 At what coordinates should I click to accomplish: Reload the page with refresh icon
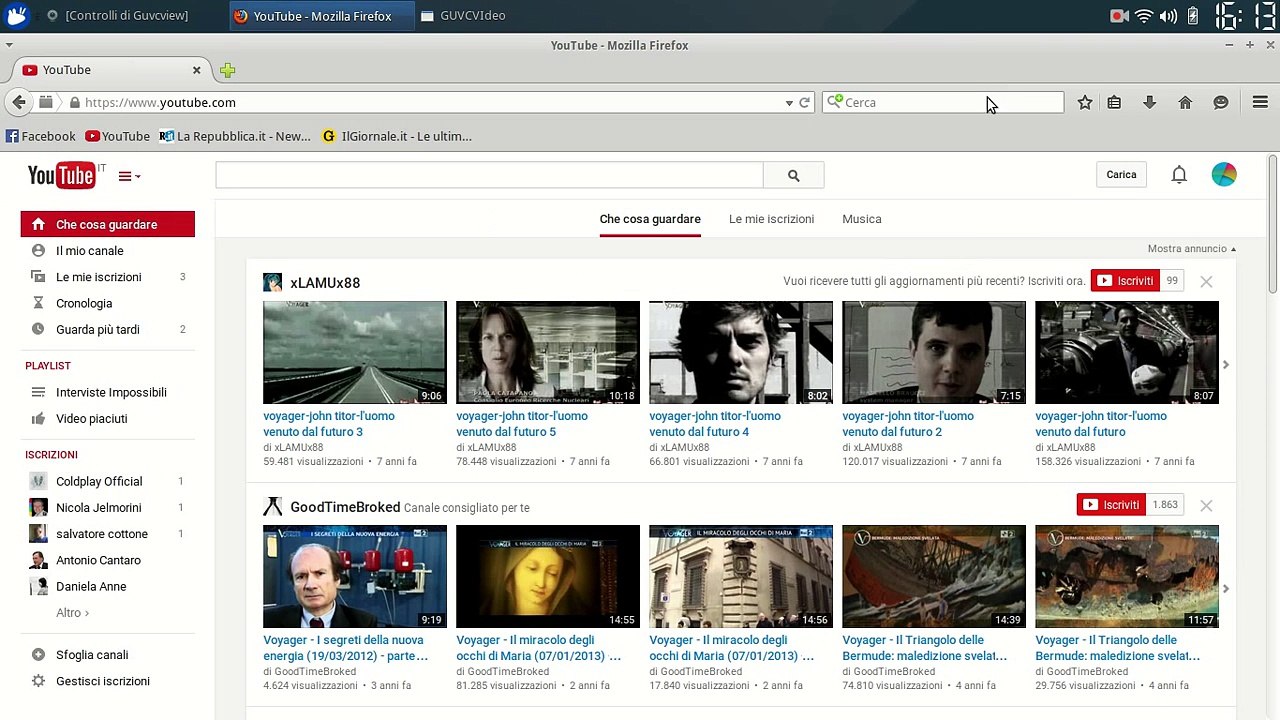click(x=804, y=102)
